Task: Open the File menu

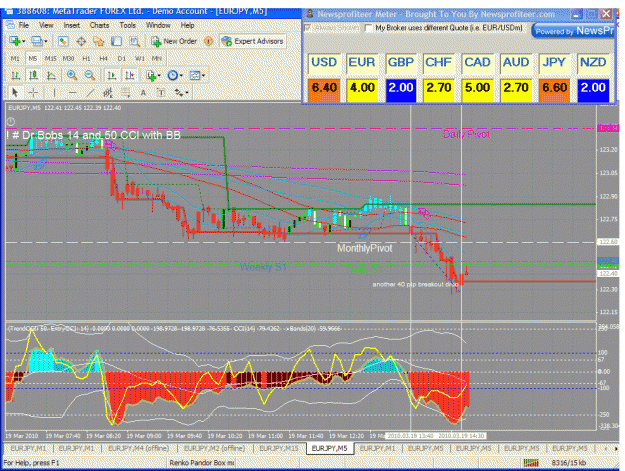Action: pos(24,25)
